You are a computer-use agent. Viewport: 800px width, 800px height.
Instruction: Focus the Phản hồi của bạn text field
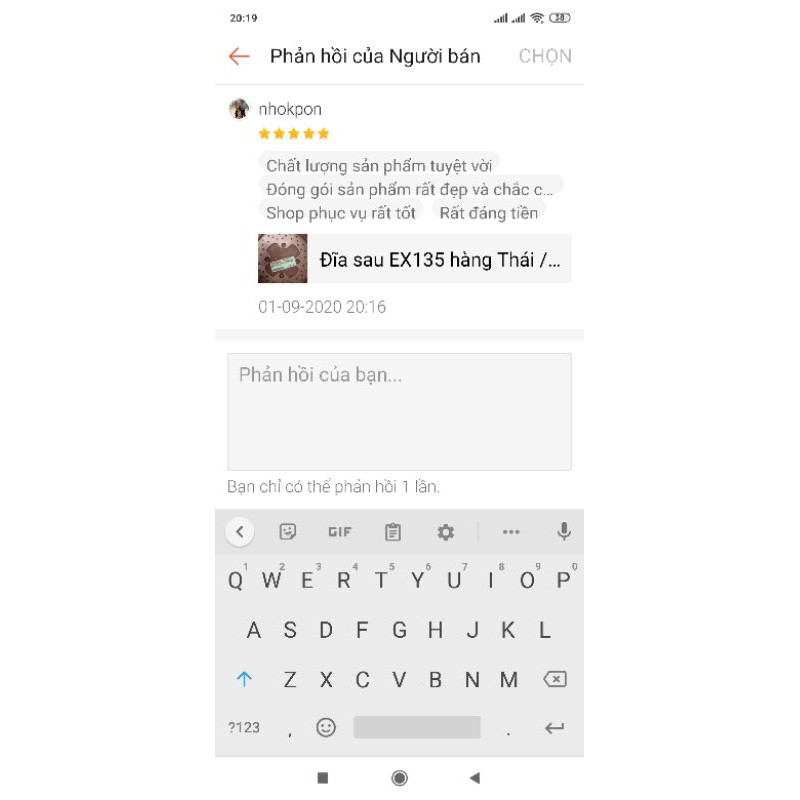[x=399, y=412]
